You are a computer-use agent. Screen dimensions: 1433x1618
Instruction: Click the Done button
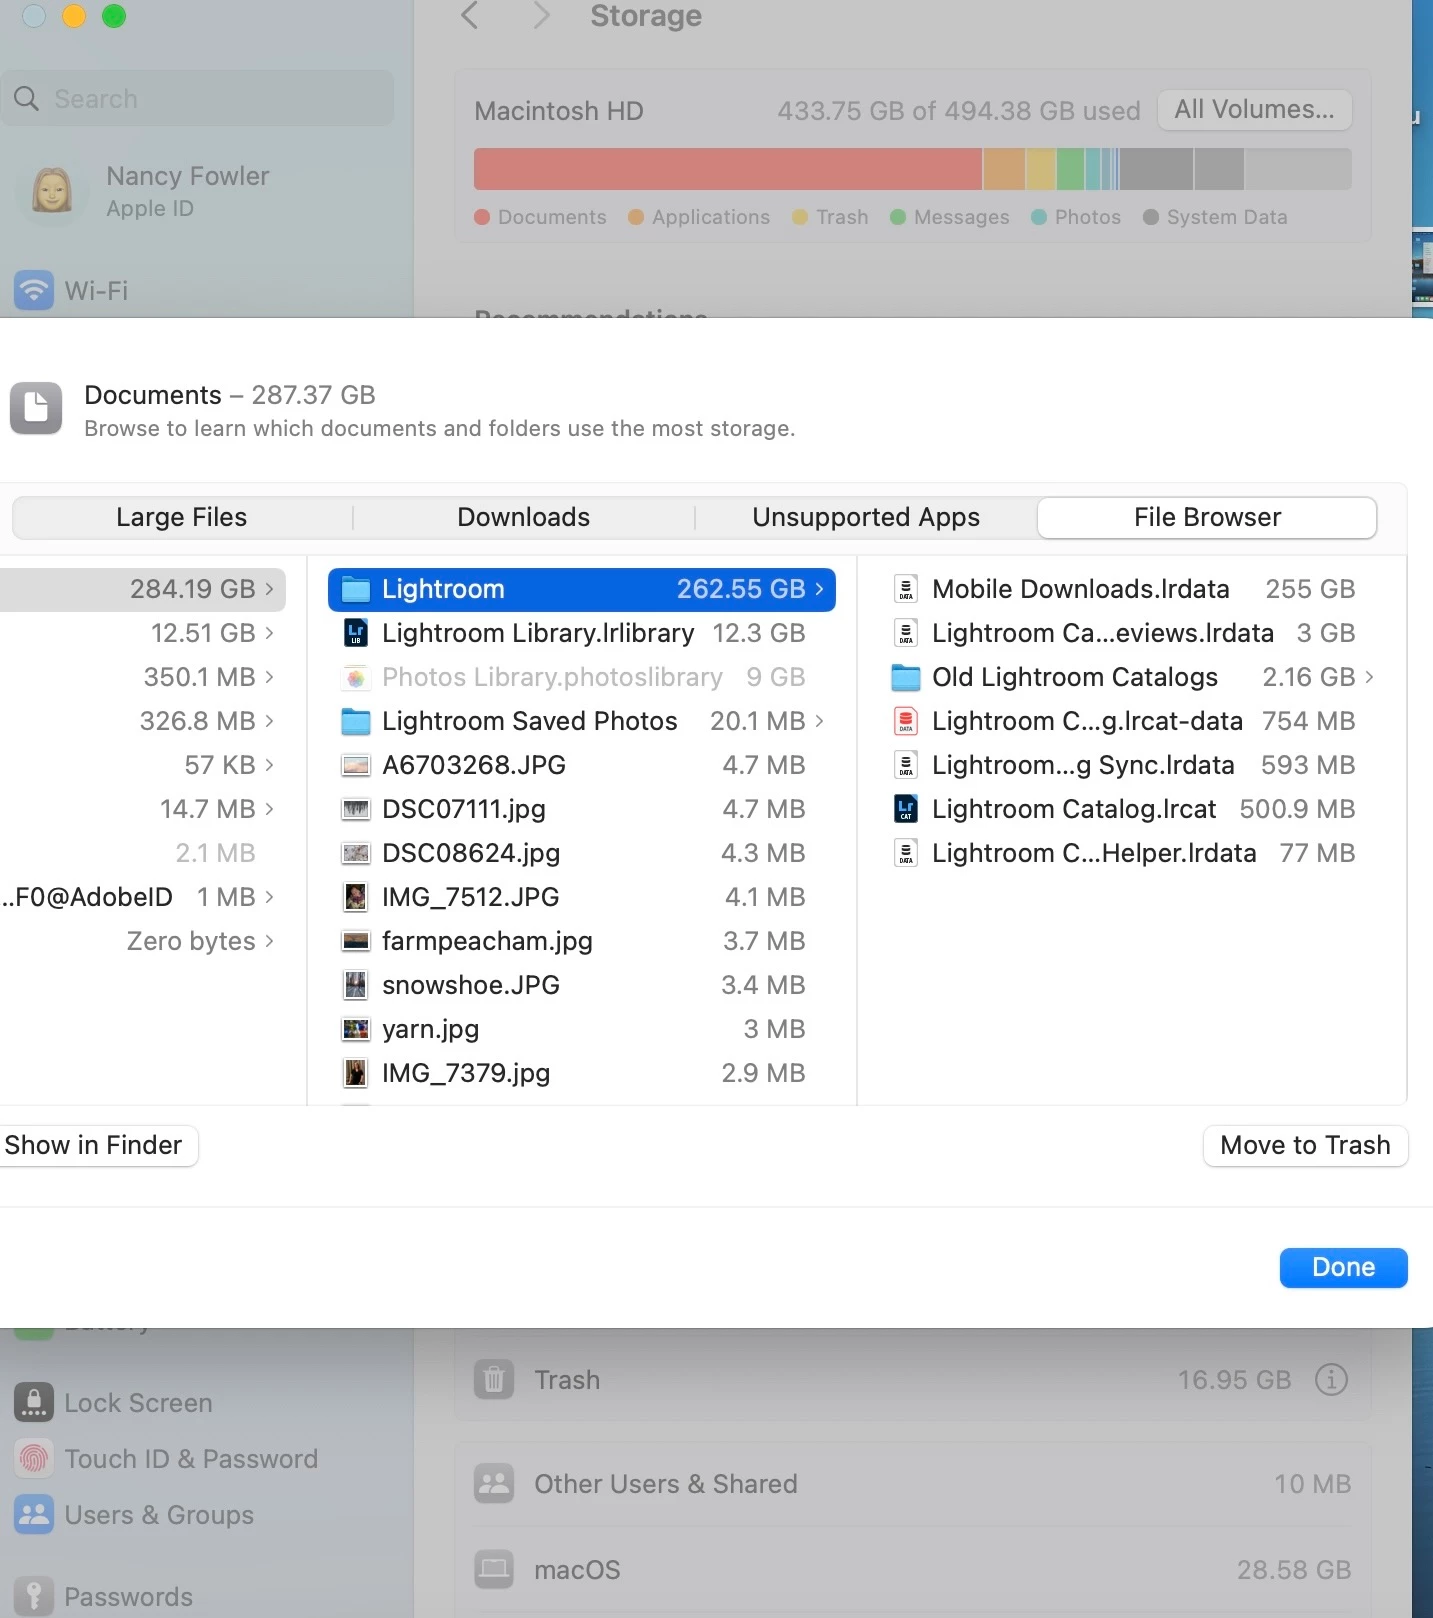click(x=1343, y=1267)
